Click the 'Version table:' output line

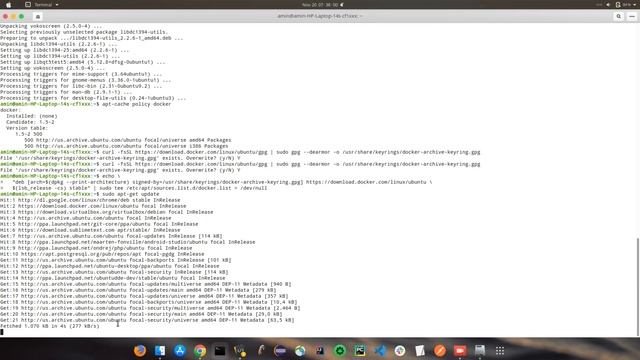tap(27, 128)
